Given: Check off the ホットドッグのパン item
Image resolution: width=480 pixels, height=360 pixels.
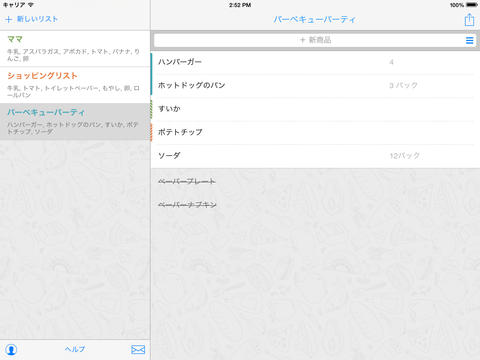Looking at the screenshot, I should click(315, 85).
